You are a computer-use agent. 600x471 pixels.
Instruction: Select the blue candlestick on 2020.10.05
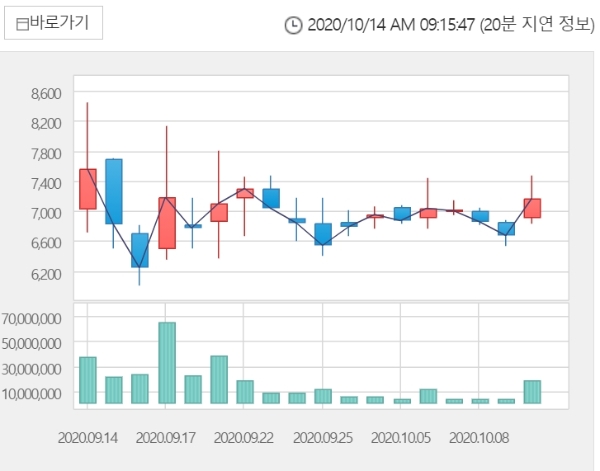click(402, 214)
